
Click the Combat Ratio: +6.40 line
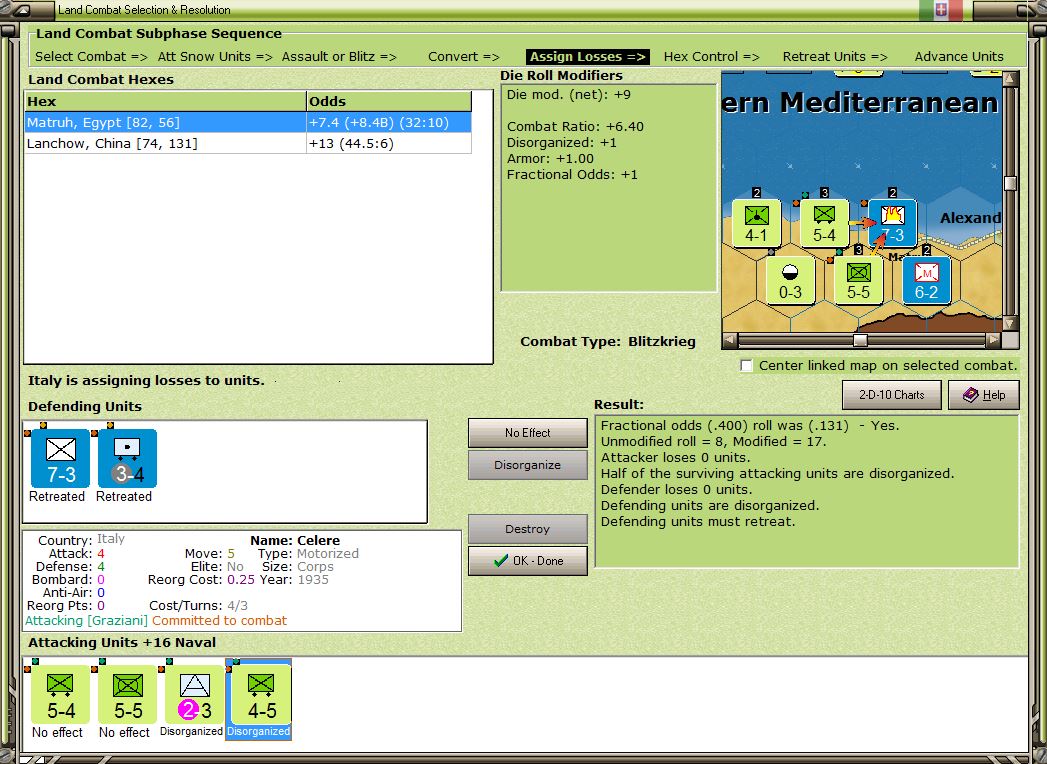coord(575,127)
